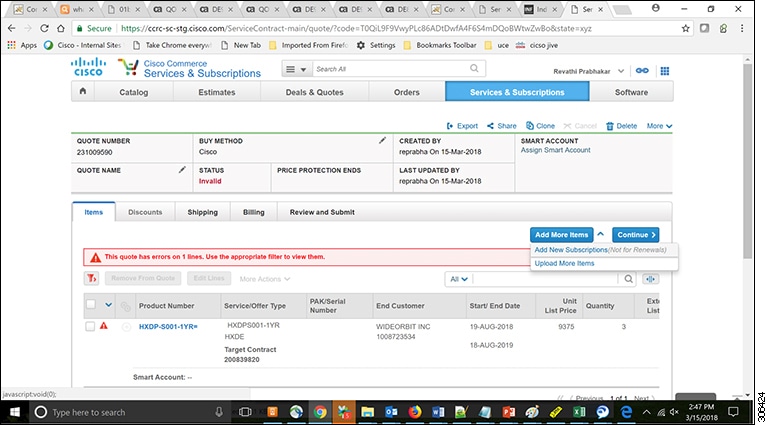The width and height of the screenshot is (768, 425).
Task: Open Chrome from the taskbar
Action: click(x=320, y=412)
